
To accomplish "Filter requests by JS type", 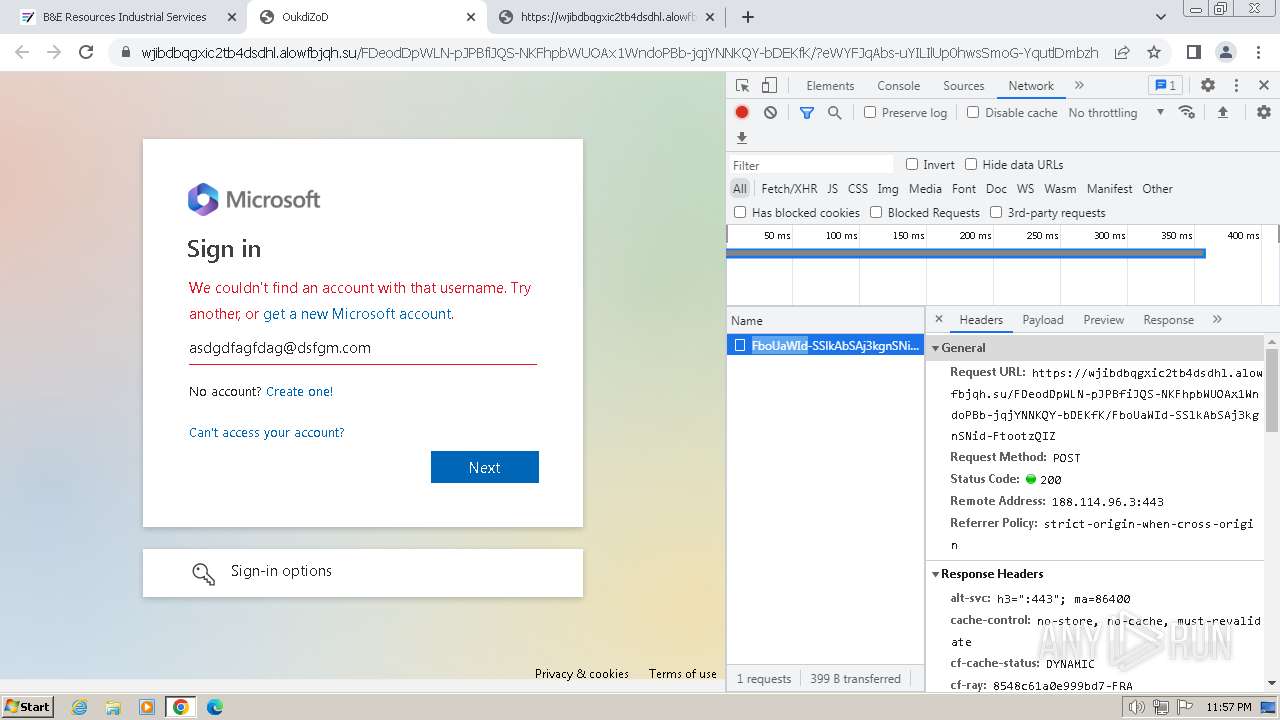I will [x=833, y=188].
